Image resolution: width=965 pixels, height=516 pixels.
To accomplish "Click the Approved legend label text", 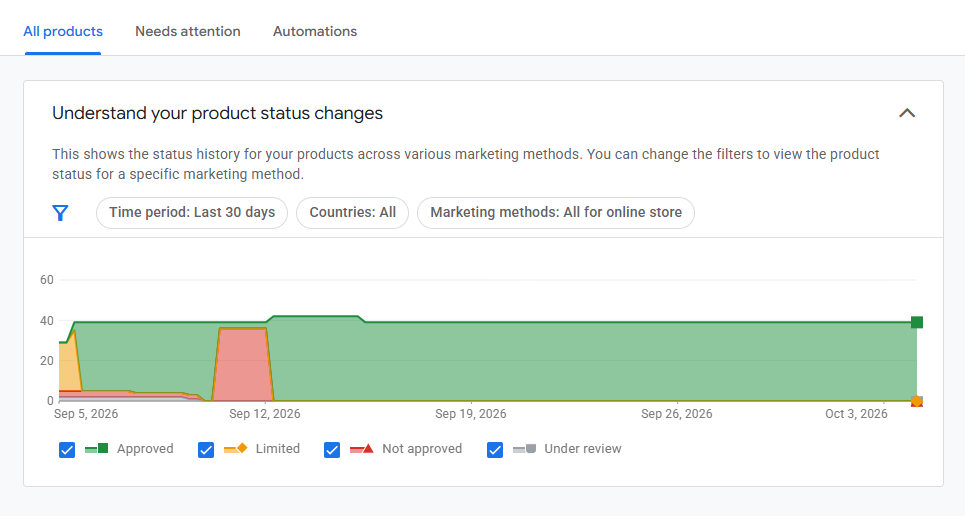I will click(x=145, y=449).
